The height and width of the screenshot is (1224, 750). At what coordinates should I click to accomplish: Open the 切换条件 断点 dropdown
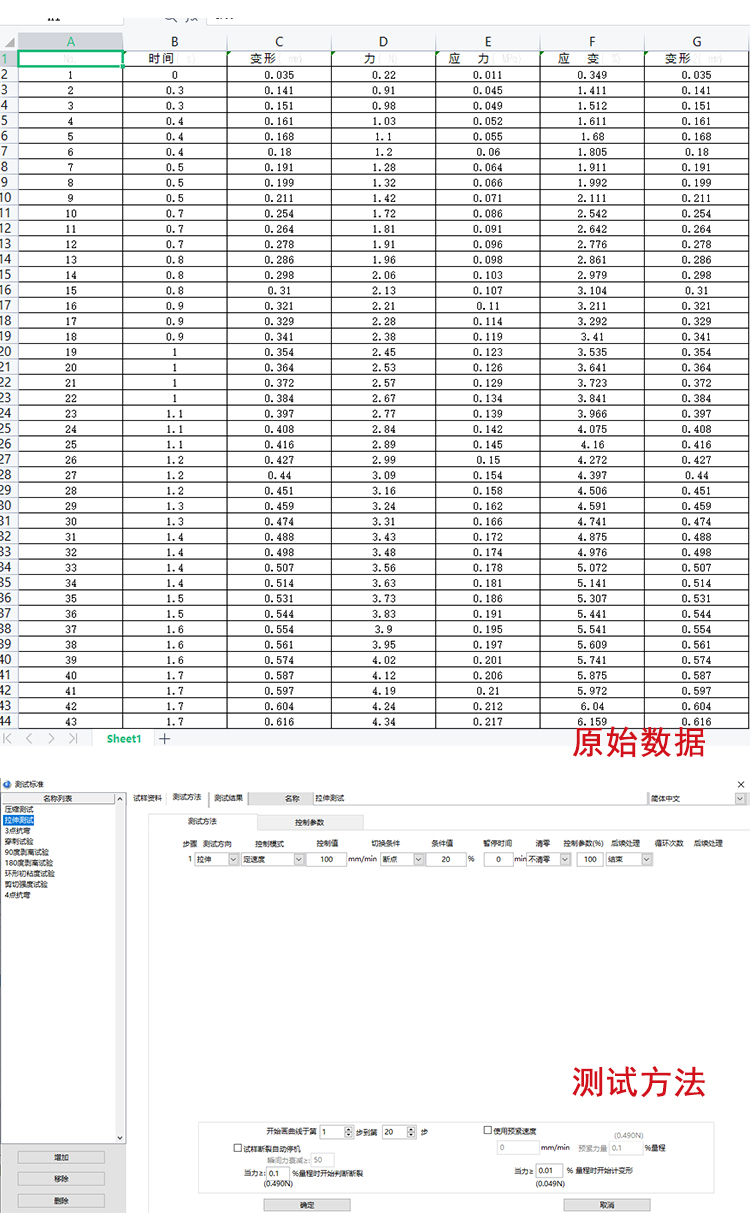tap(417, 859)
